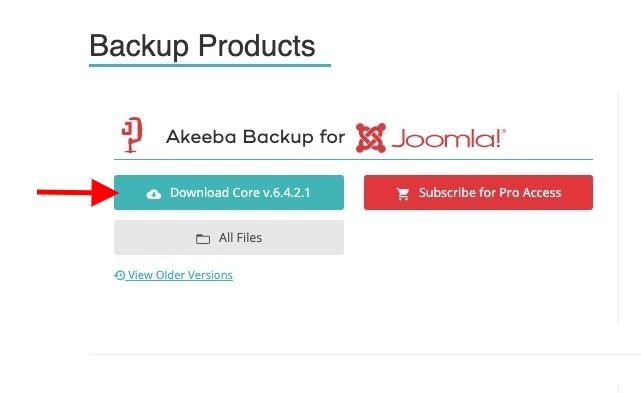Click the version number v.6.4.2.1 text
Screen dimensions: 641x393
click(287, 192)
